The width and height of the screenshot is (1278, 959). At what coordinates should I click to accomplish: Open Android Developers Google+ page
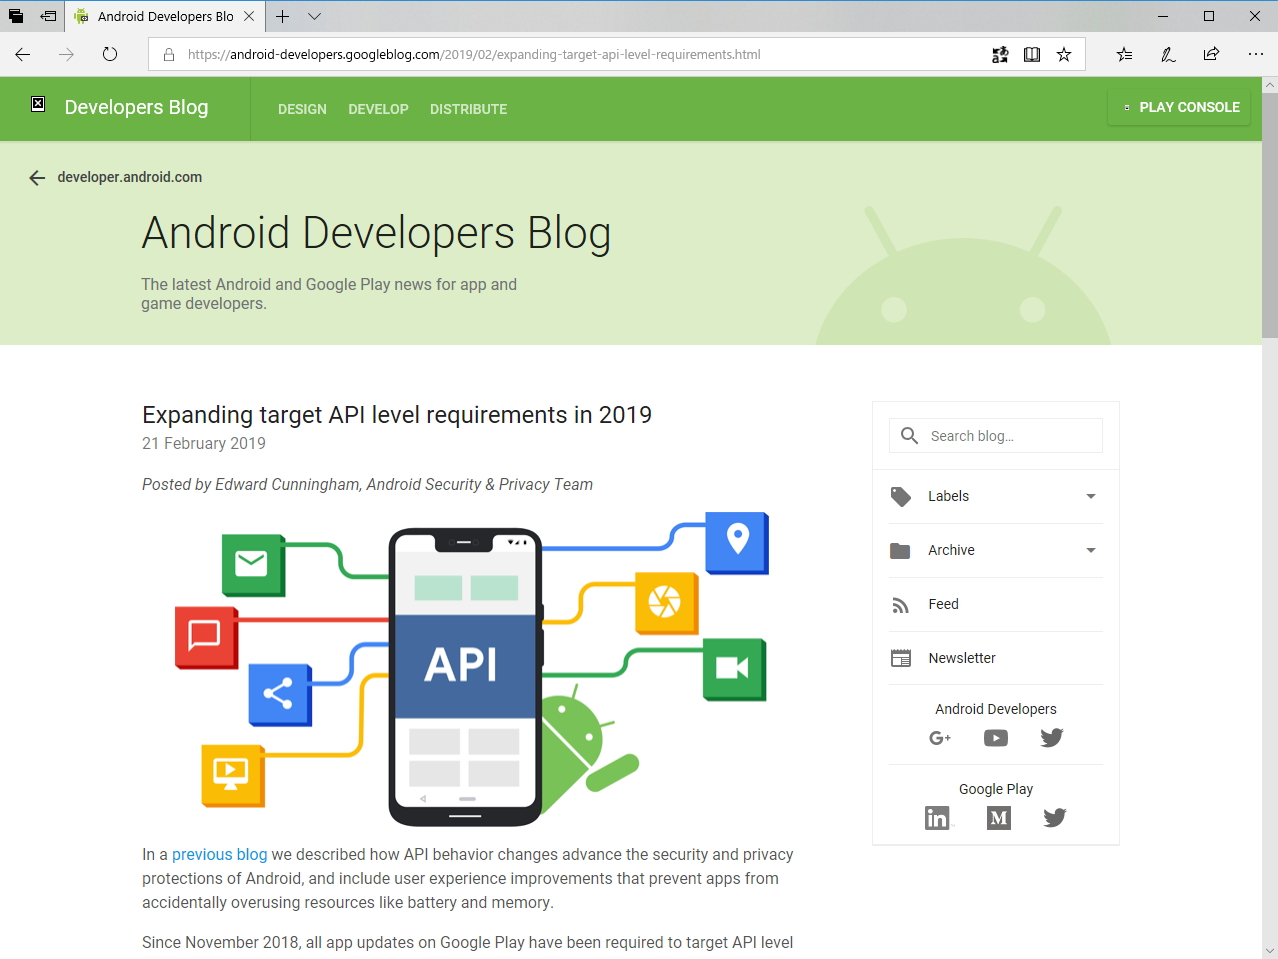click(940, 738)
